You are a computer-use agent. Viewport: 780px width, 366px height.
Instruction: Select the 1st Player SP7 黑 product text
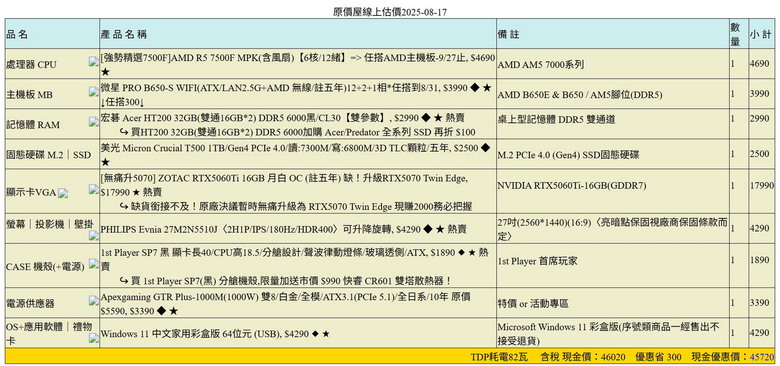[x=294, y=259]
